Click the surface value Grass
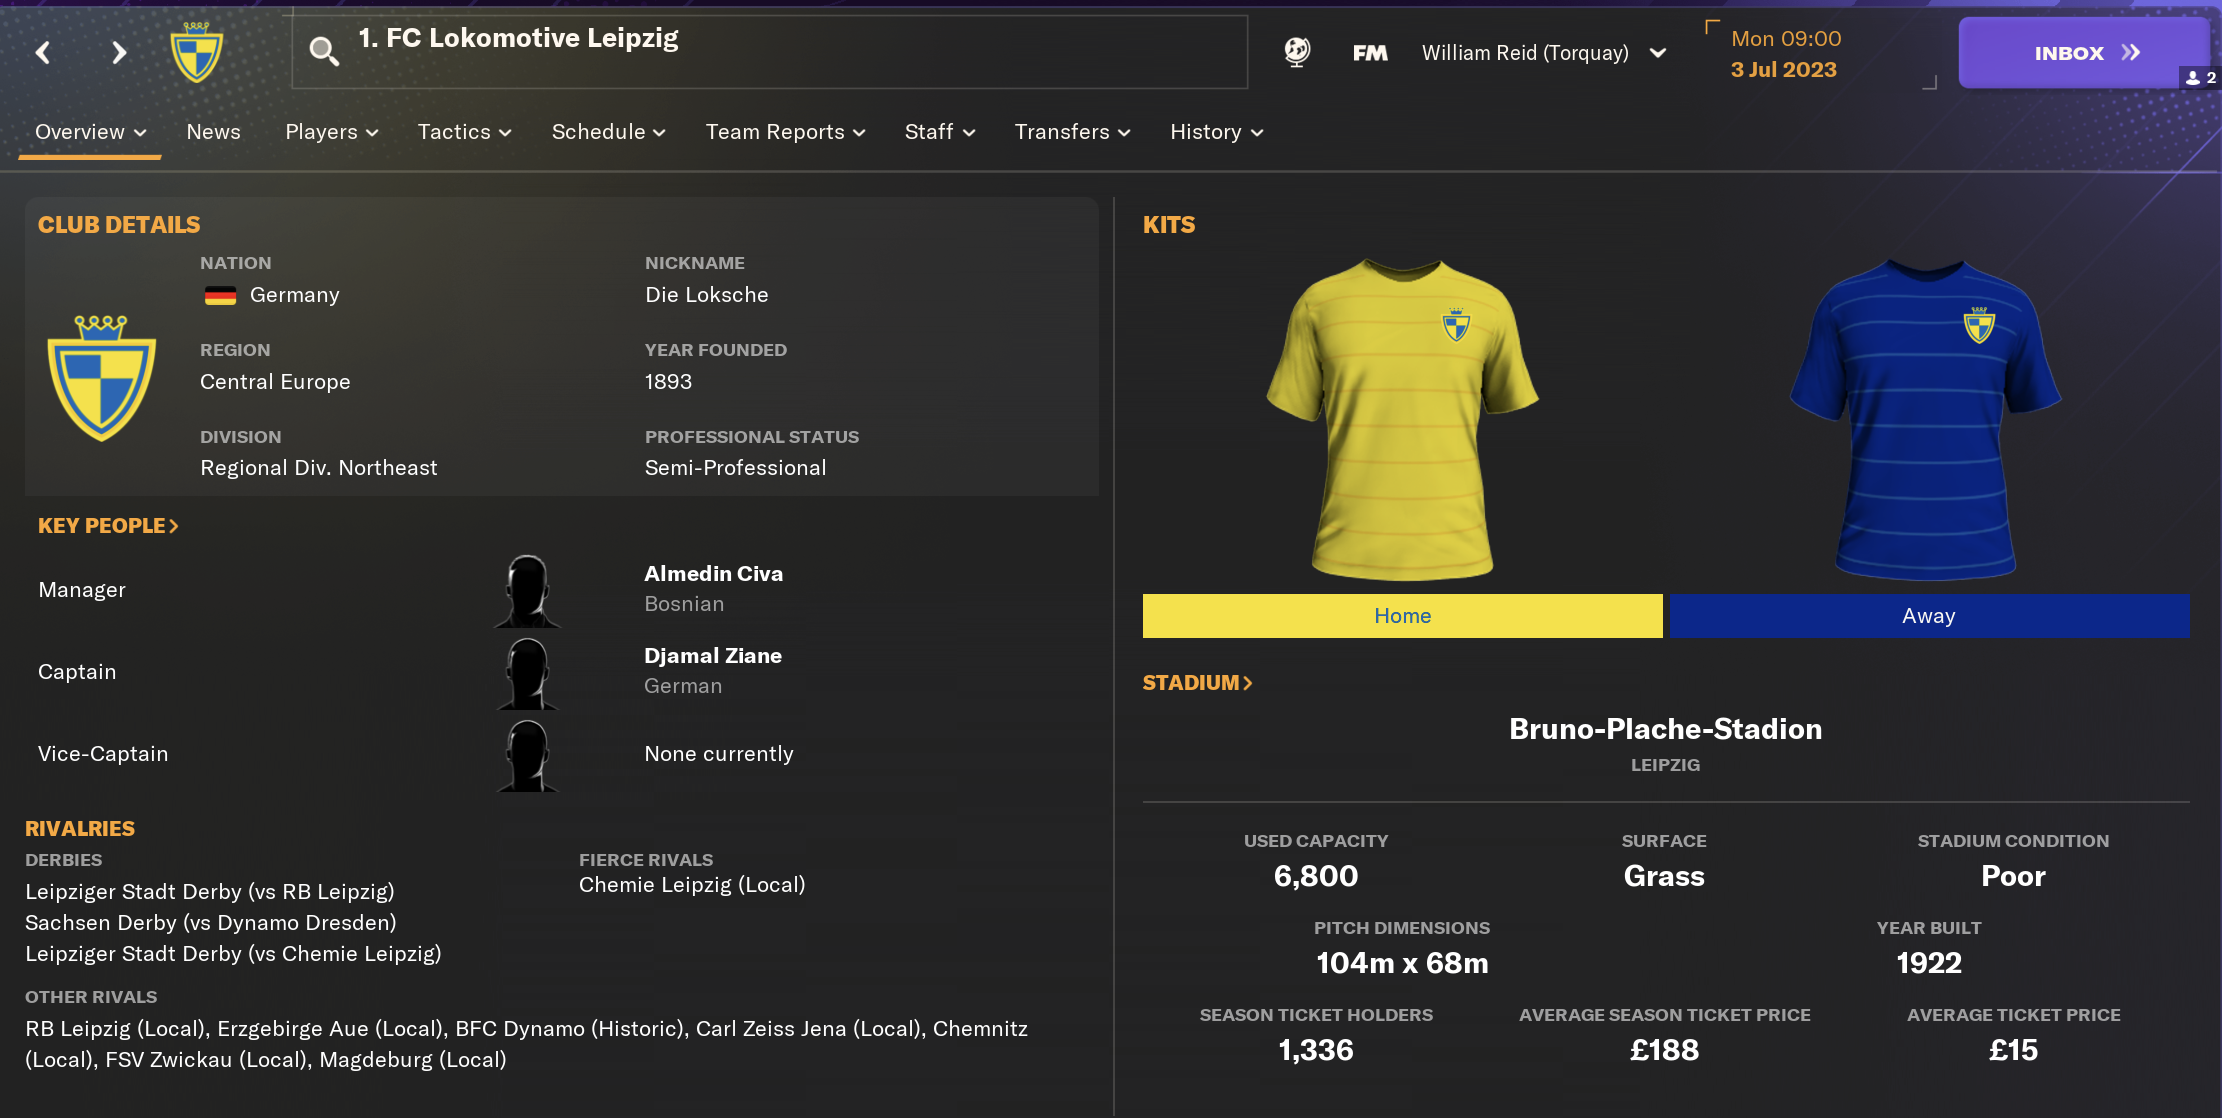The image size is (2222, 1118). coord(1664,876)
